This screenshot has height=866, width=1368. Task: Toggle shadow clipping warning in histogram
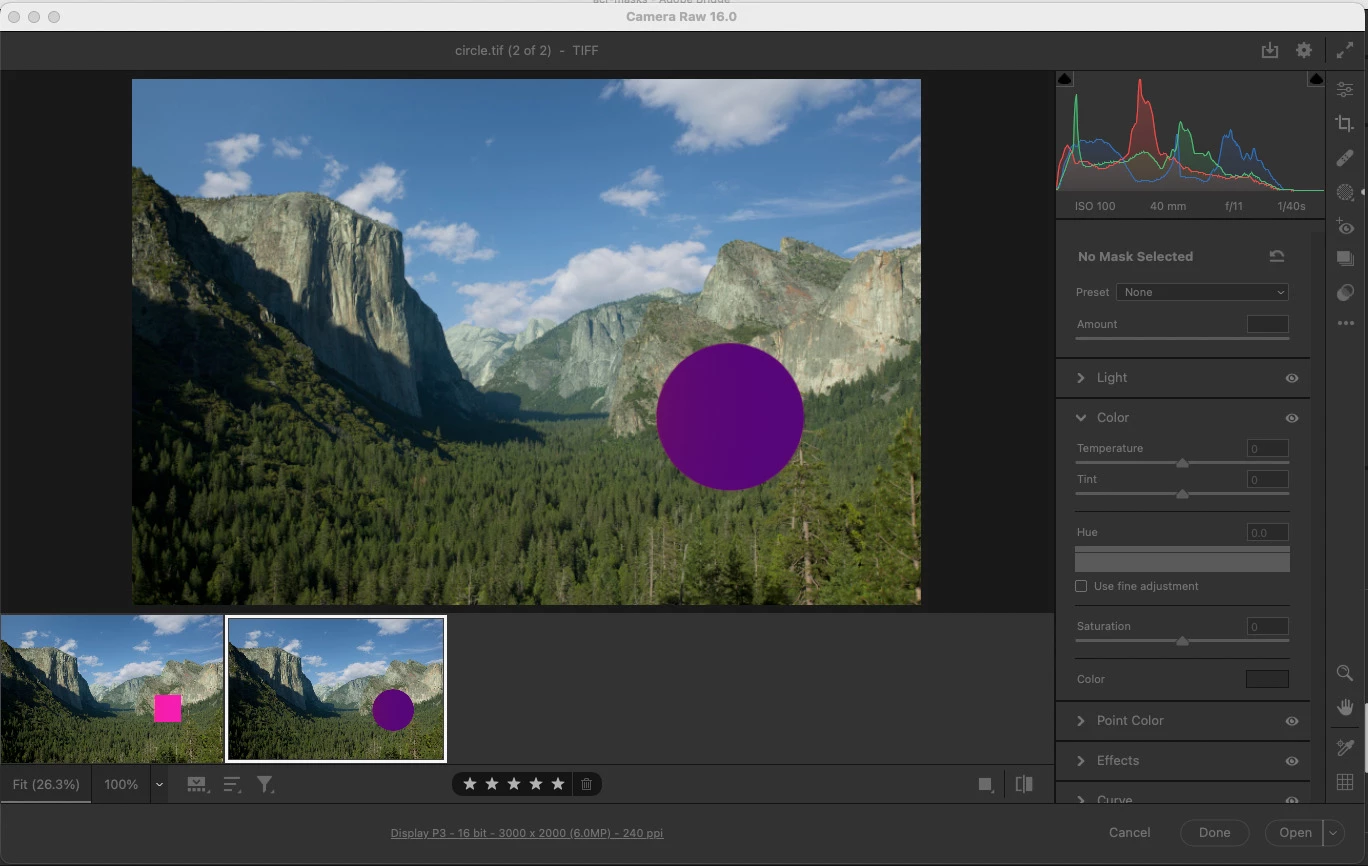click(1065, 79)
